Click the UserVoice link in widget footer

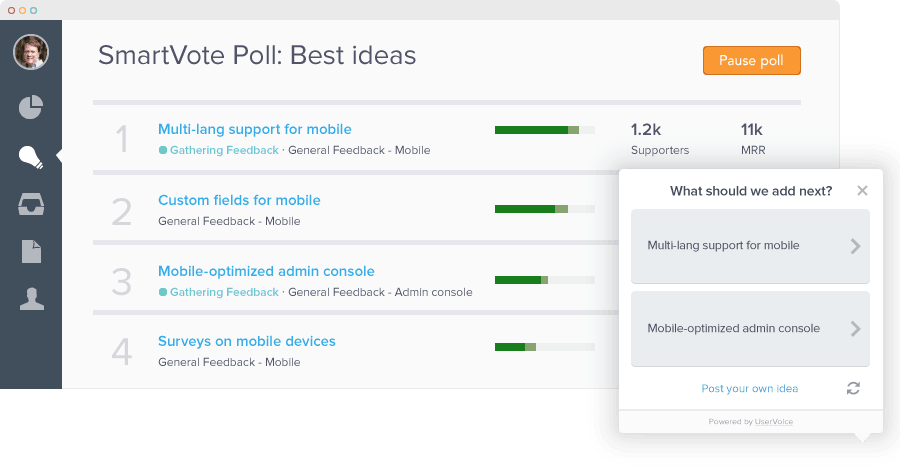(x=774, y=422)
